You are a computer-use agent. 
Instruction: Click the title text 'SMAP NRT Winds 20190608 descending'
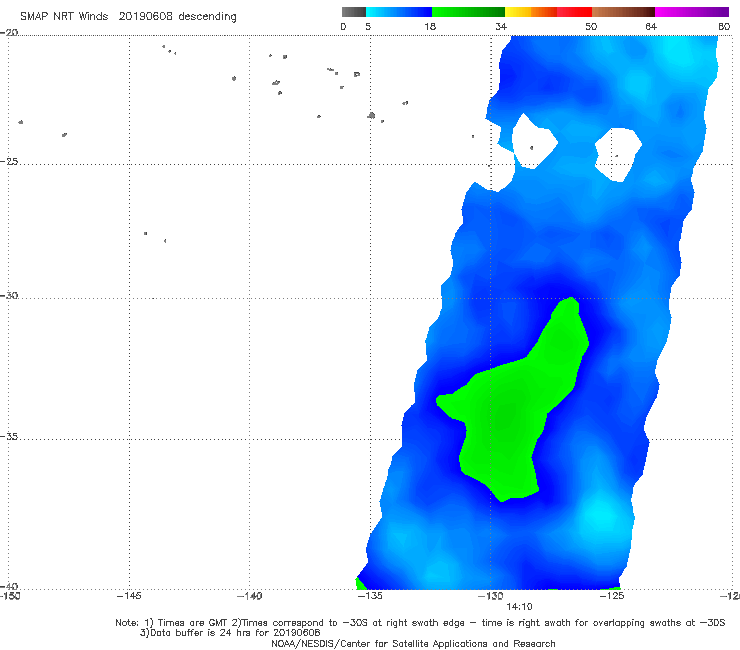pos(128,16)
